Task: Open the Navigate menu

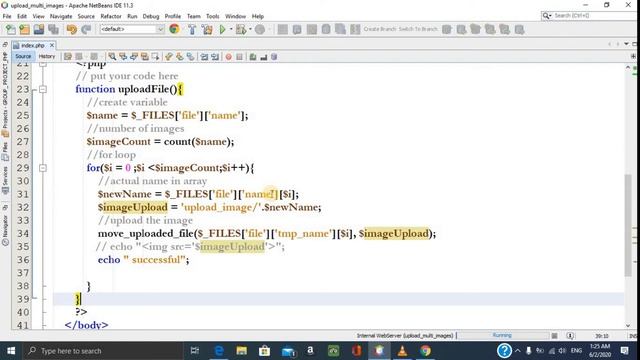Action: [61, 16]
